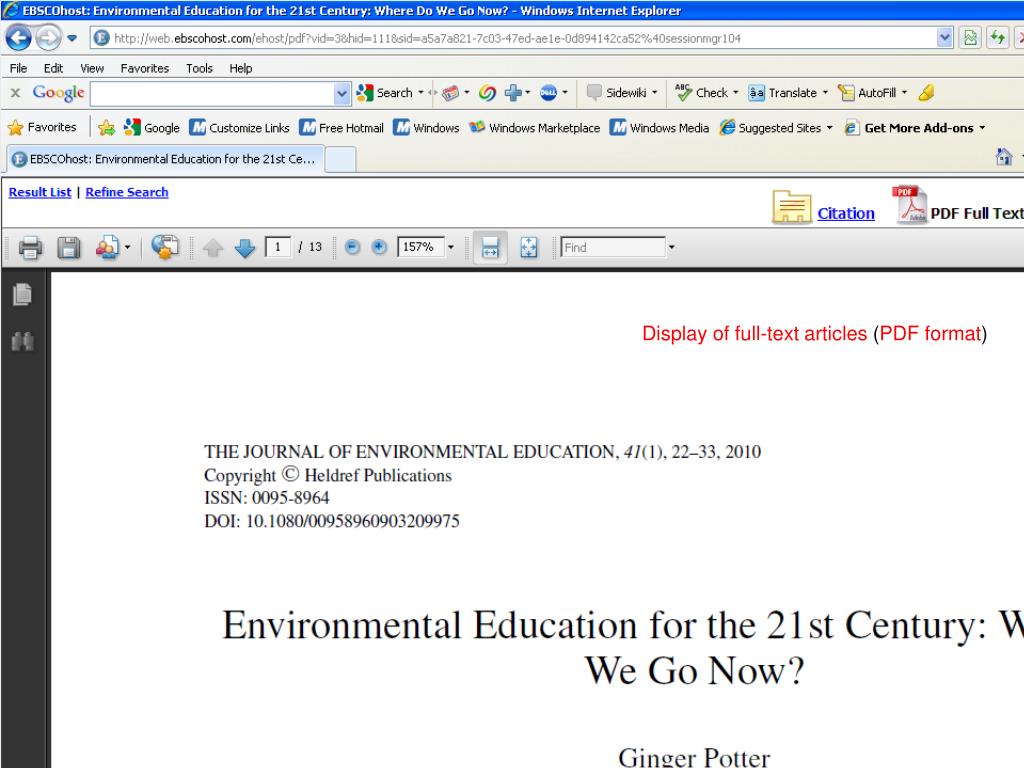This screenshot has width=1024, height=768.
Task: Expand the collaborate dropdown arrow
Action: tap(127, 247)
